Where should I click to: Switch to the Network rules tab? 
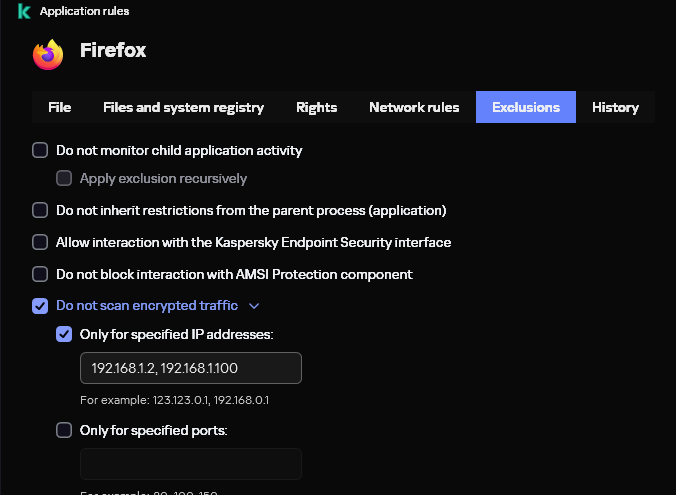click(414, 107)
